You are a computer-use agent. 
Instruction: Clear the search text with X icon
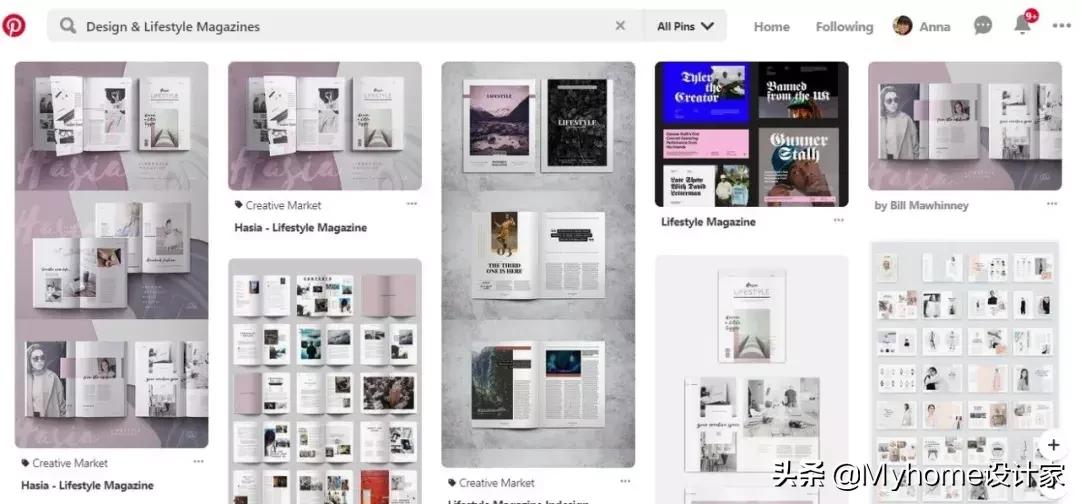(x=620, y=25)
